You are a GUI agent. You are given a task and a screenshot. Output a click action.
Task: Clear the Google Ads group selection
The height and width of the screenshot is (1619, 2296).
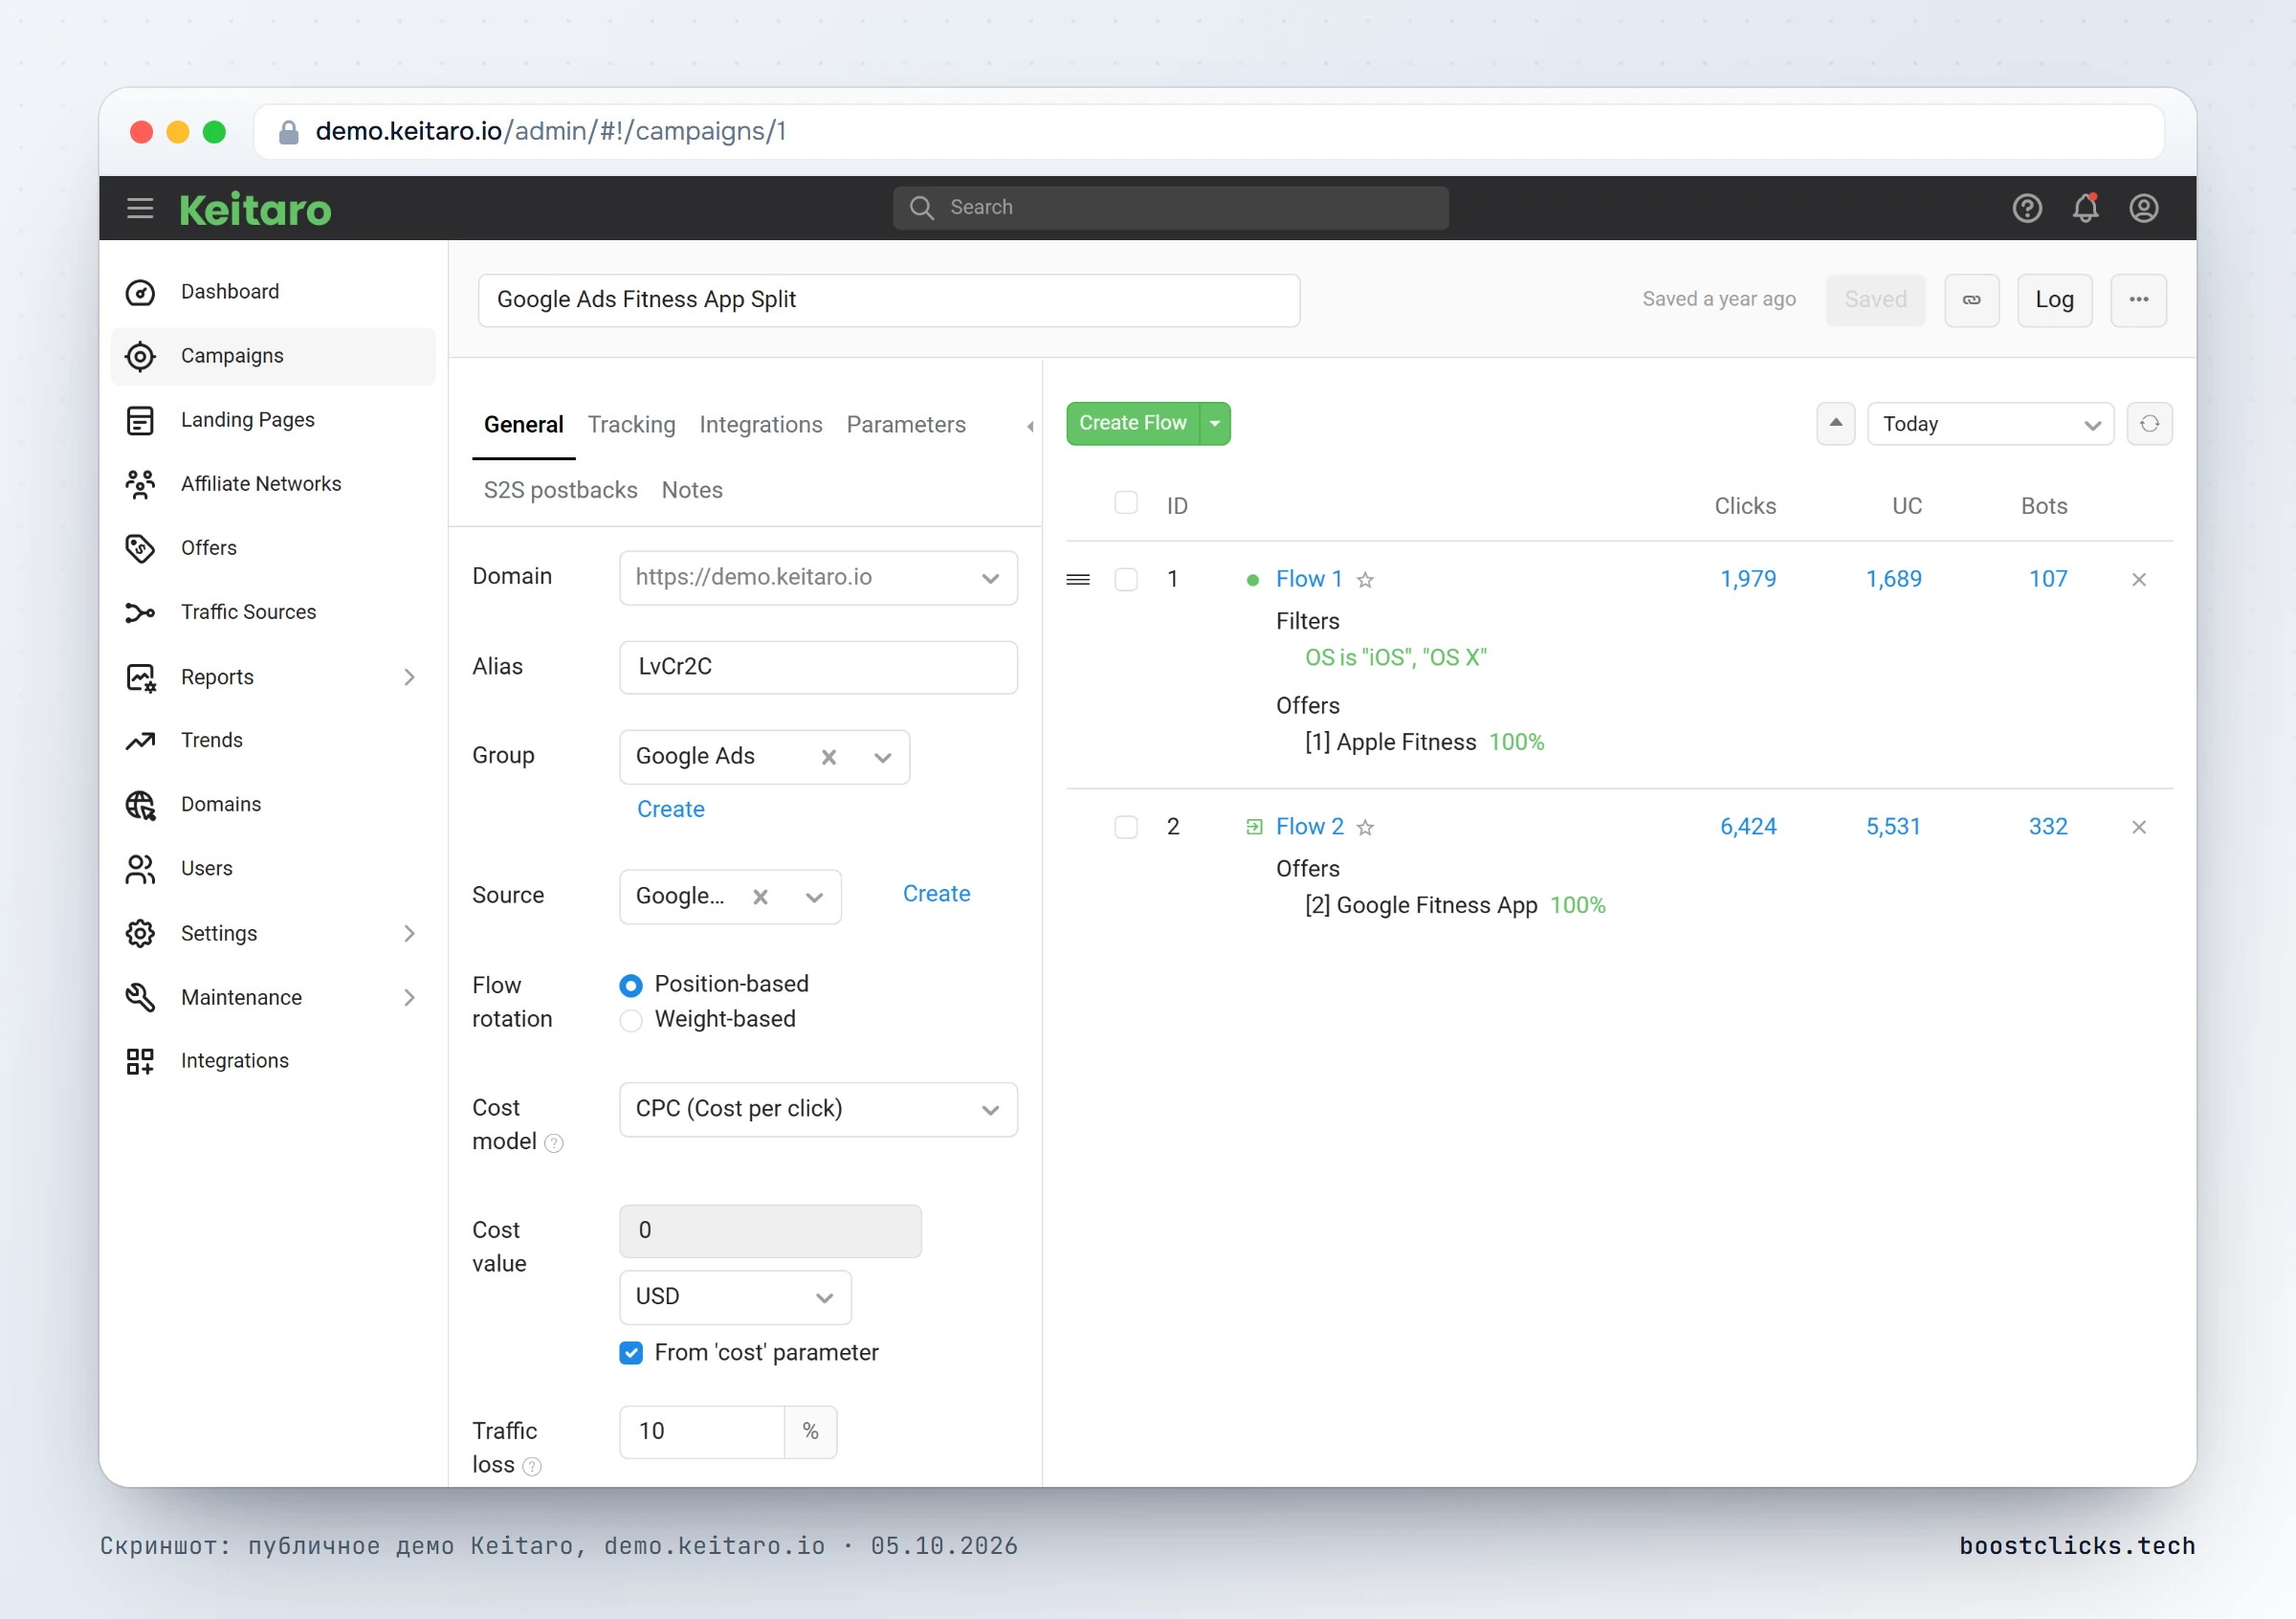828,758
